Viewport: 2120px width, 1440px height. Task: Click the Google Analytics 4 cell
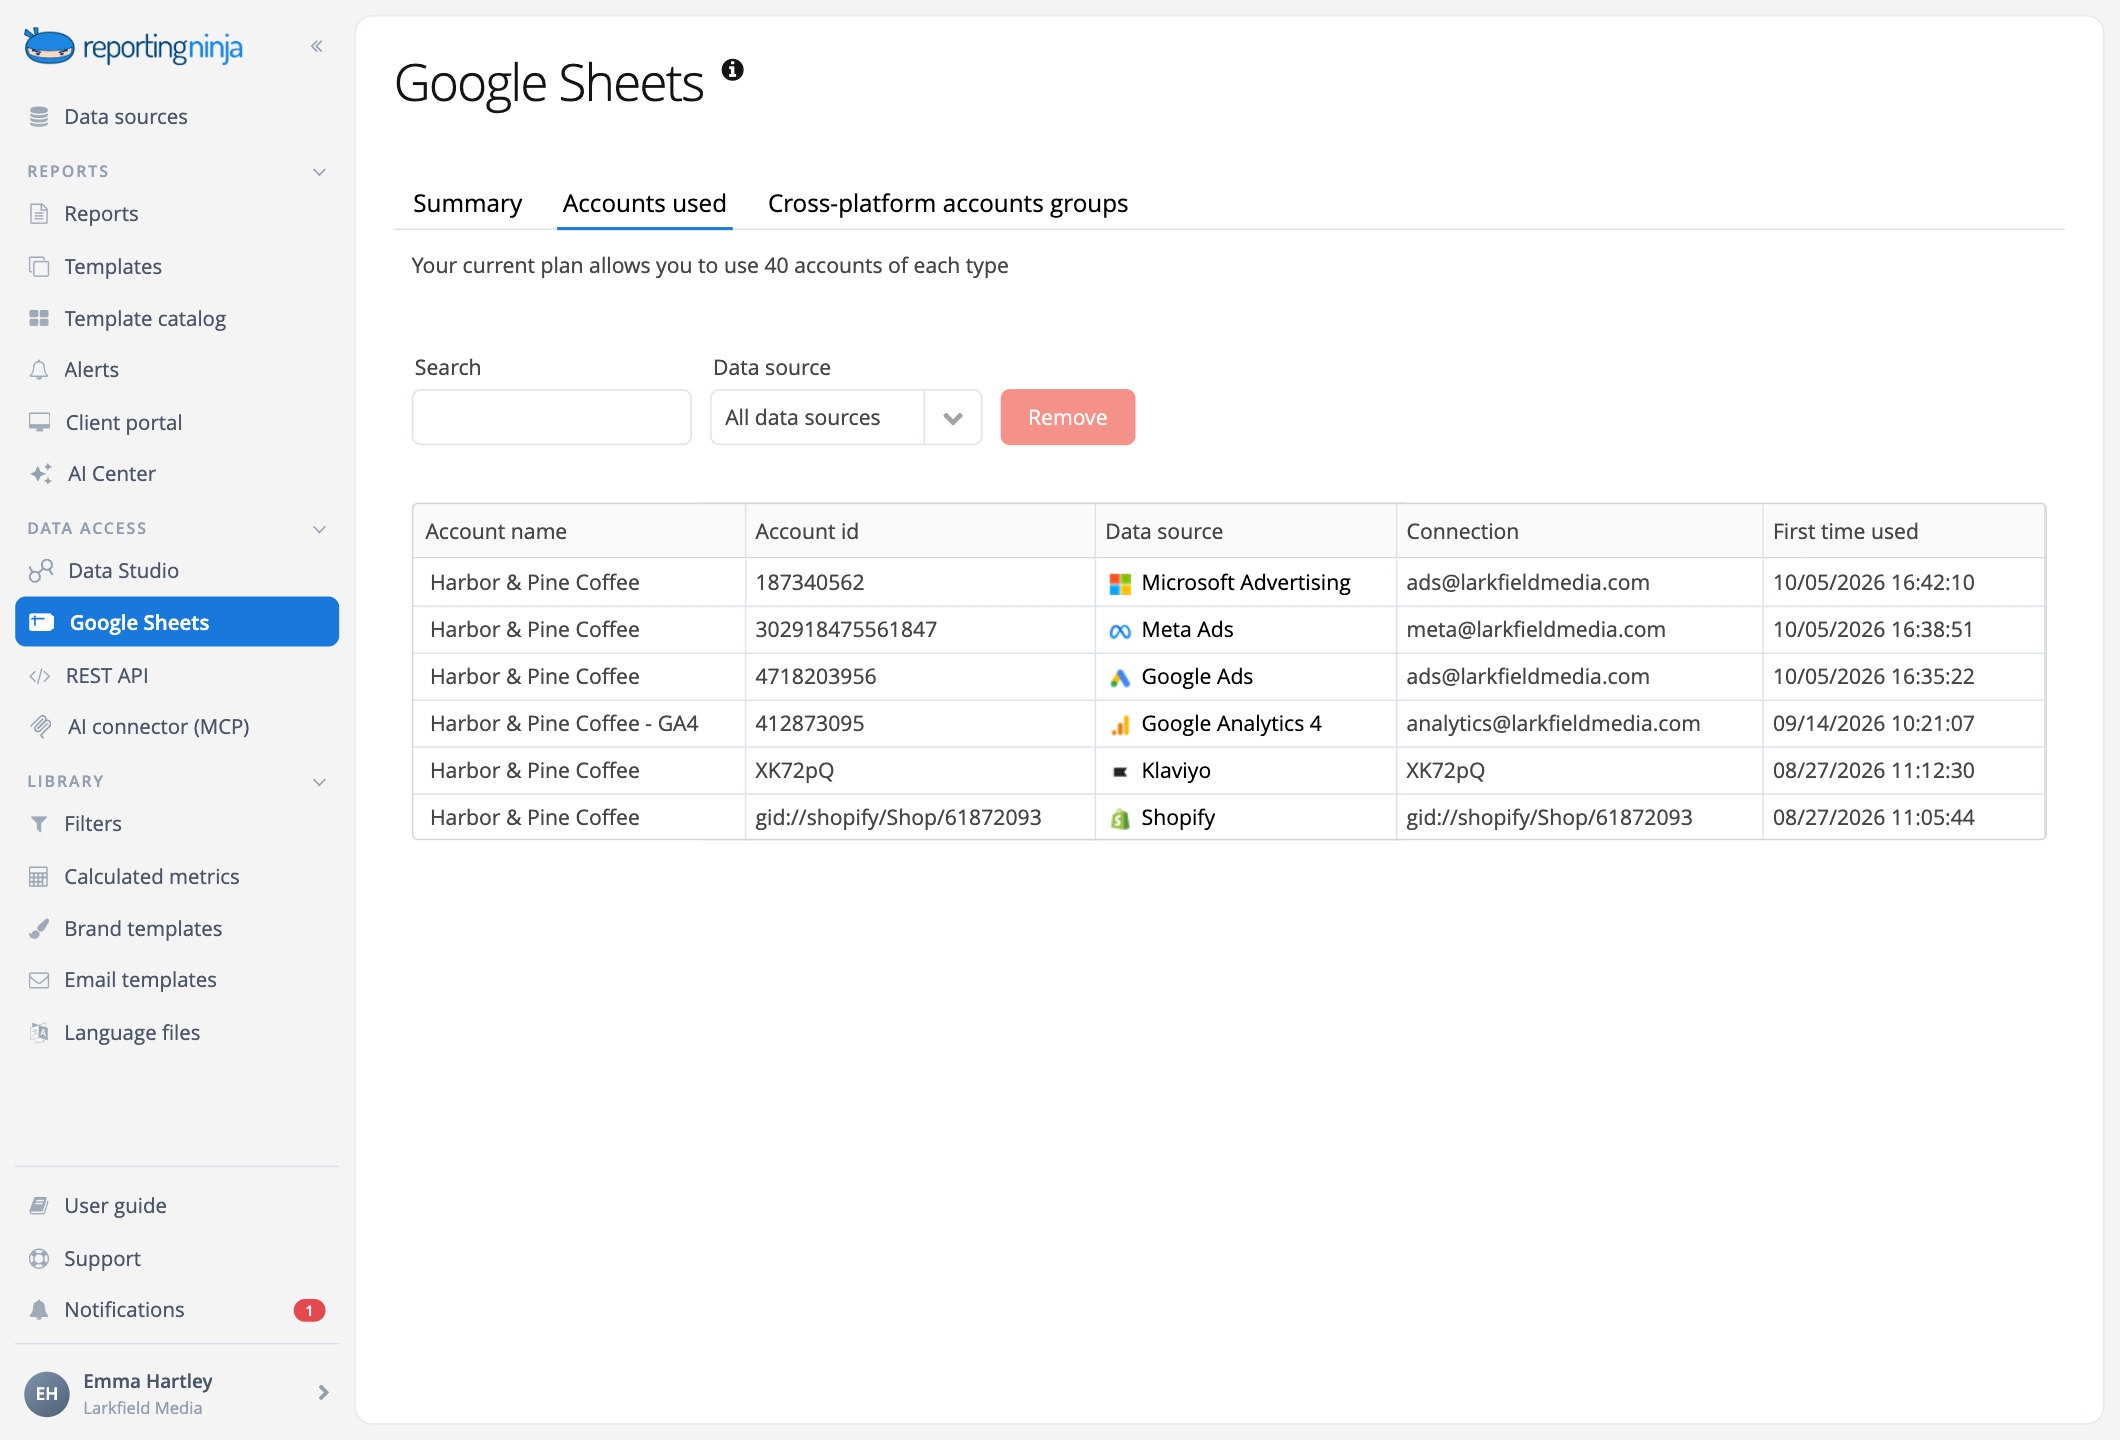pos(1245,723)
